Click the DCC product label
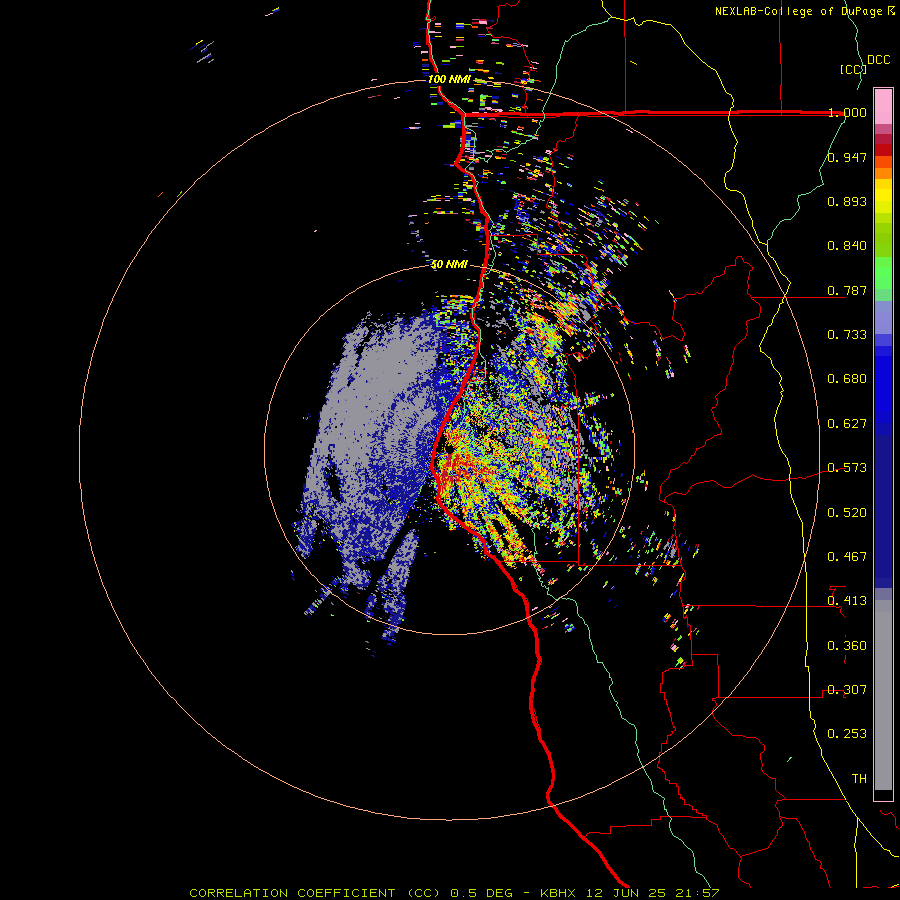Screen dimensions: 900x900 (878, 60)
